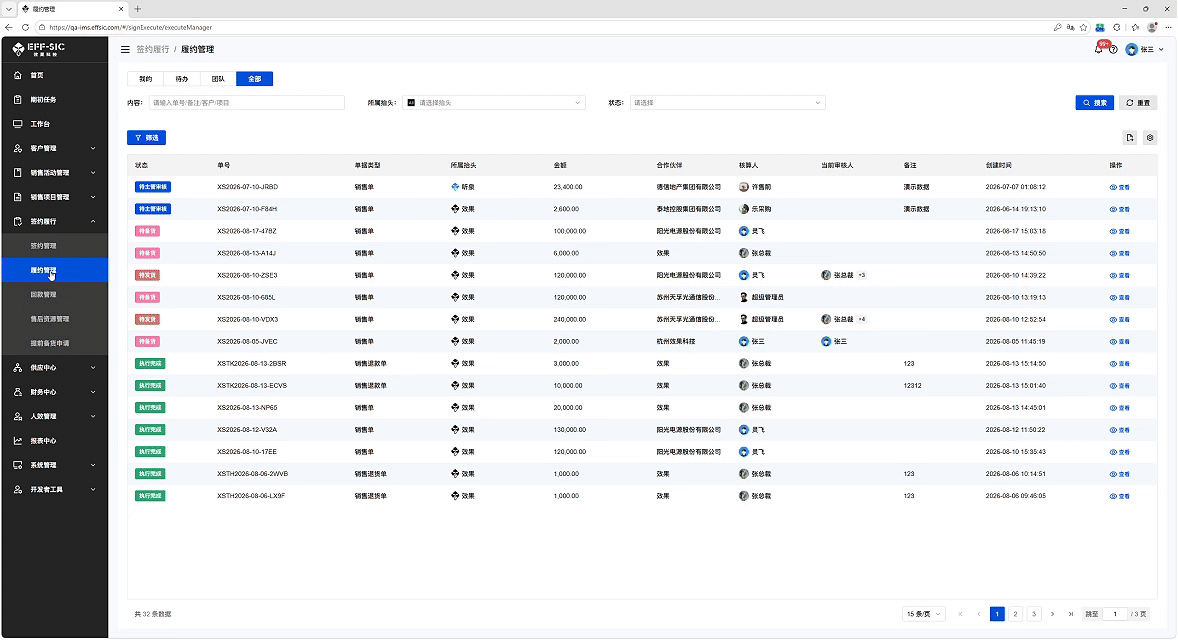Reload the page with browser refresh icon
The height and width of the screenshot is (640, 1178).
tap(26, 27)
